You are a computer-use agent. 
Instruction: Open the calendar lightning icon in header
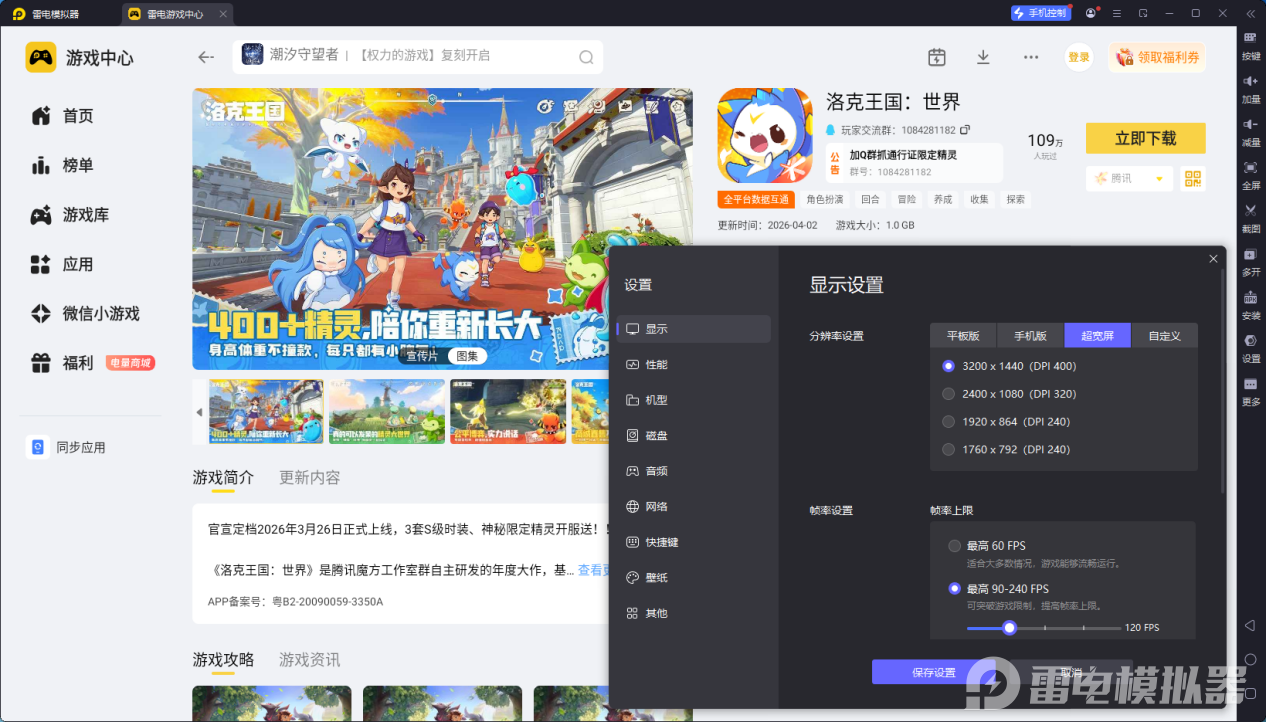pyautogui.click(x=936, y=57)
